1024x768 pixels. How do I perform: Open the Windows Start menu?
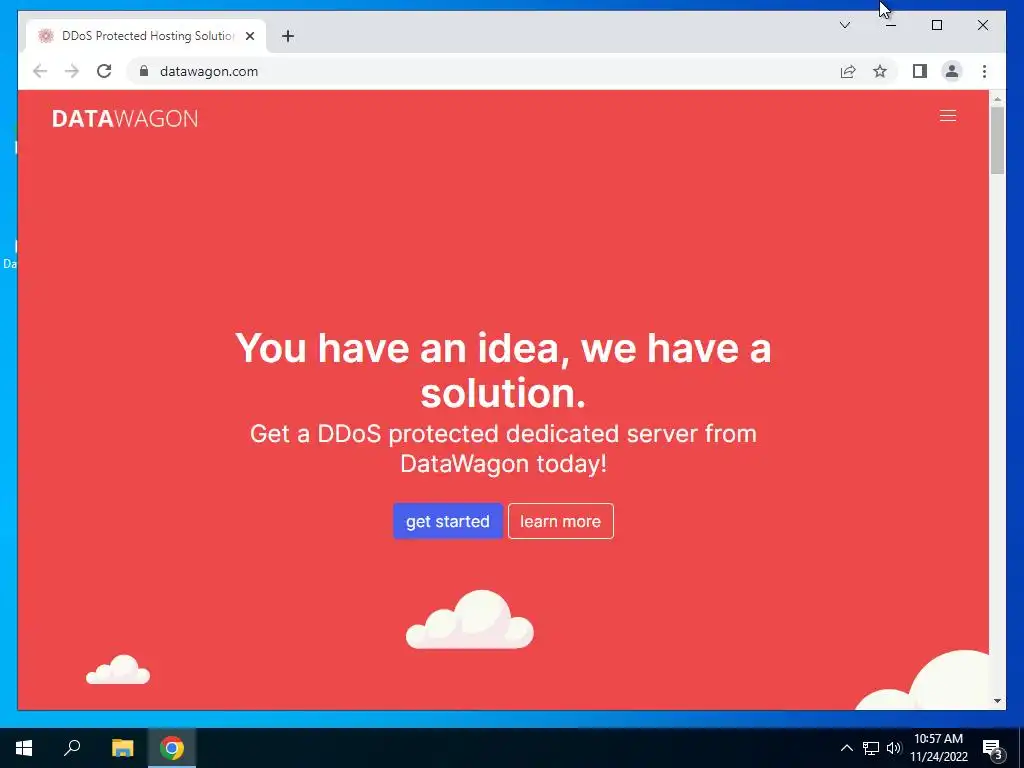click(x=24, y=748)
